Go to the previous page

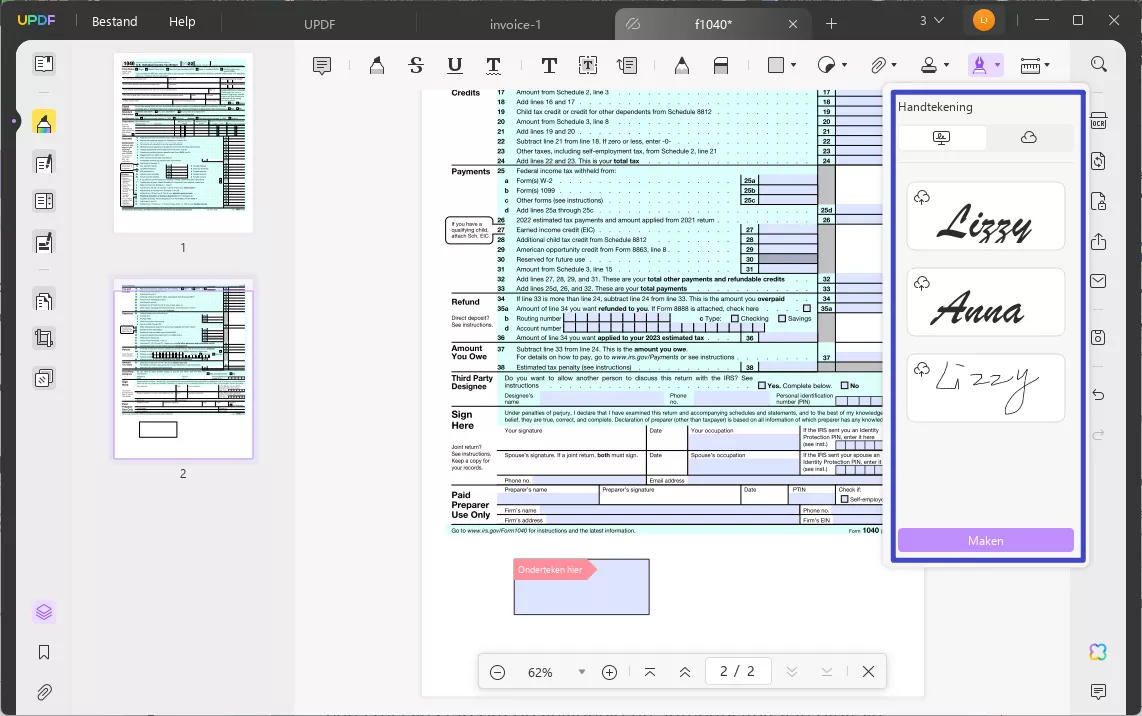[685, 672]
